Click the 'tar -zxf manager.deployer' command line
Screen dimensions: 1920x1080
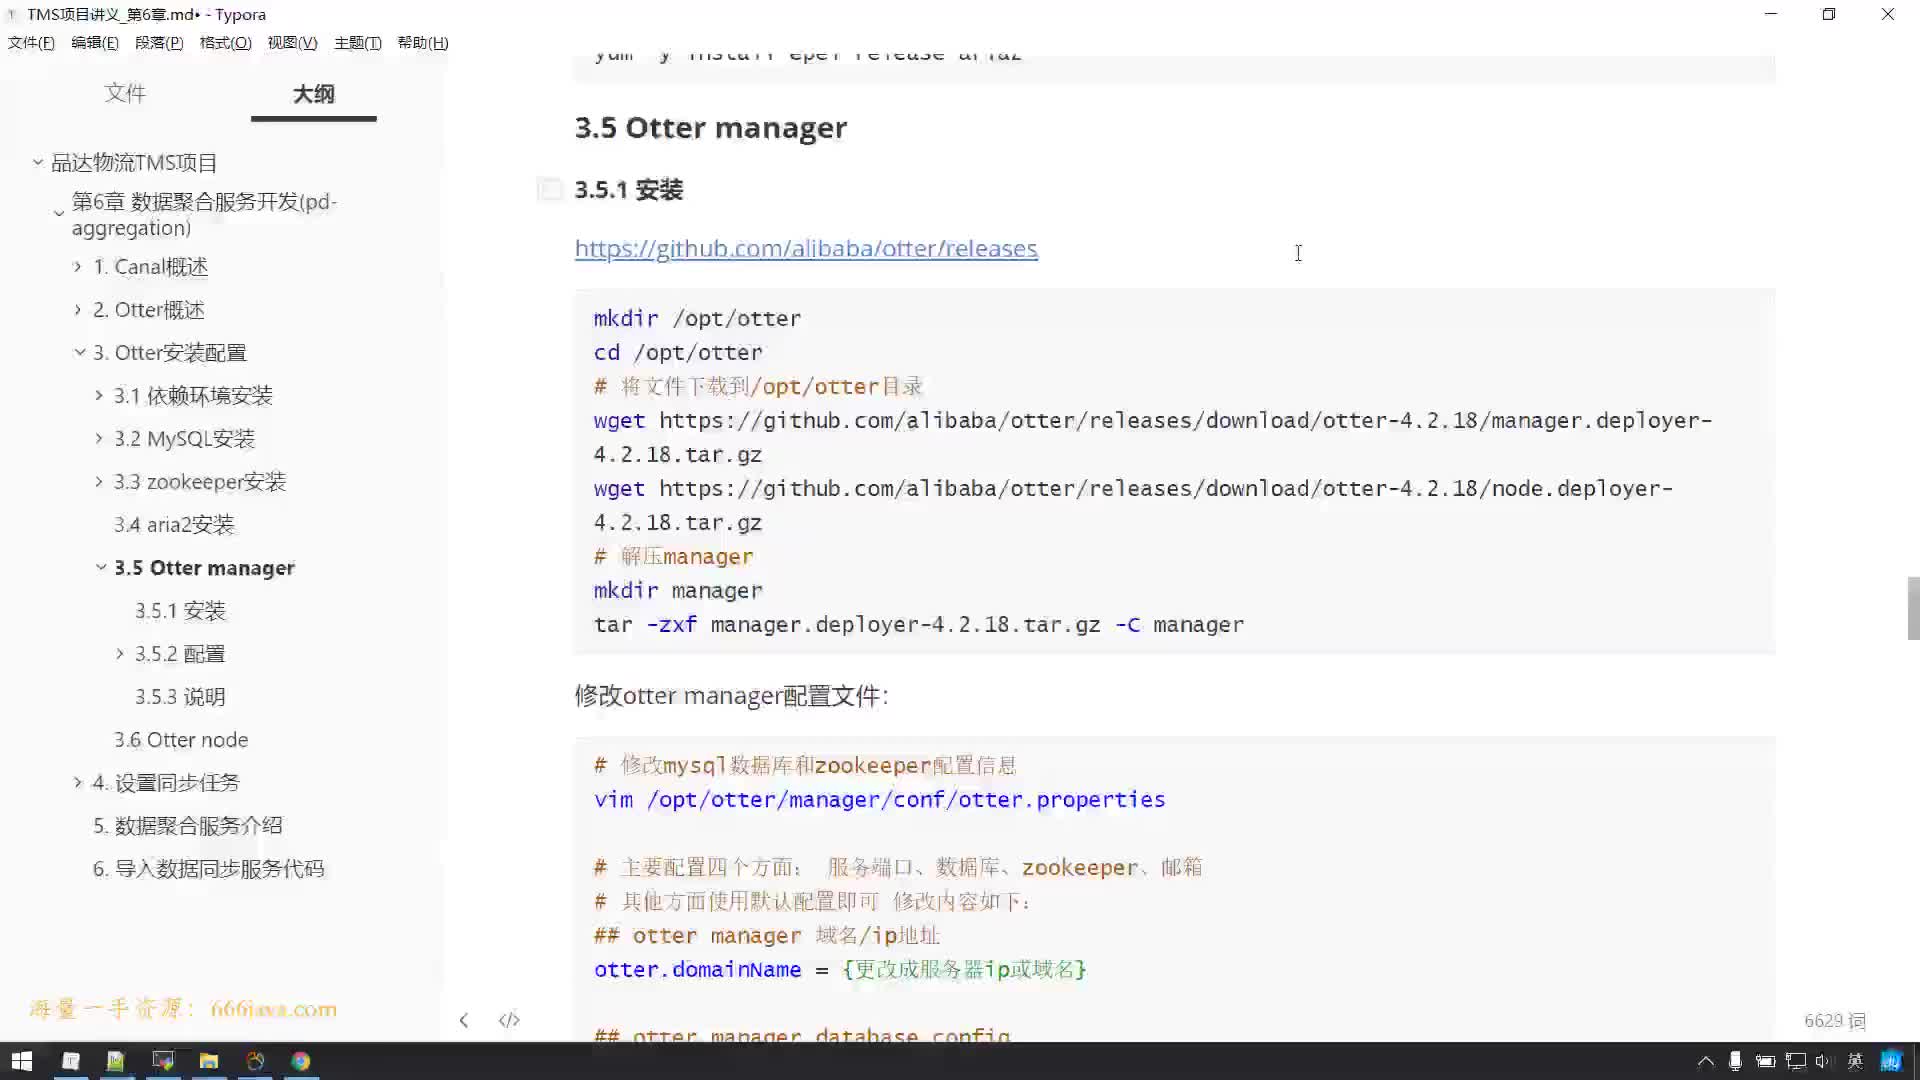[x=918, y=624]
